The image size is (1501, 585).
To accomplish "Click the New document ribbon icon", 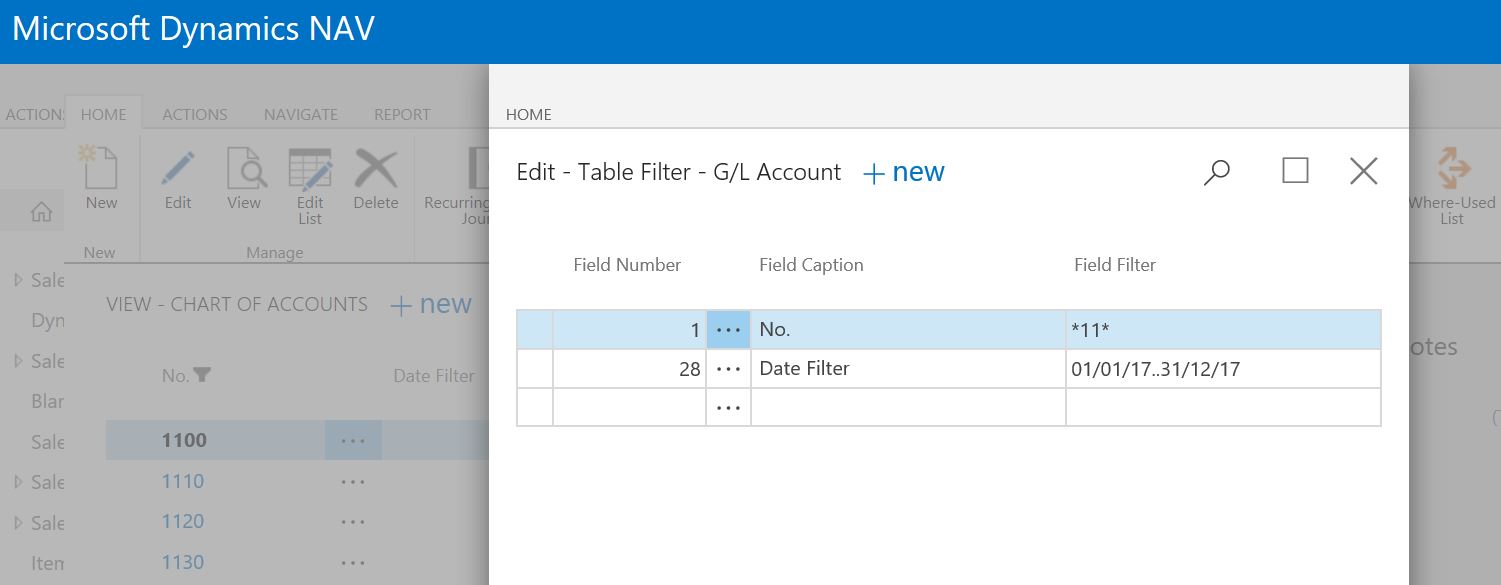I will [x=101, y=168].
